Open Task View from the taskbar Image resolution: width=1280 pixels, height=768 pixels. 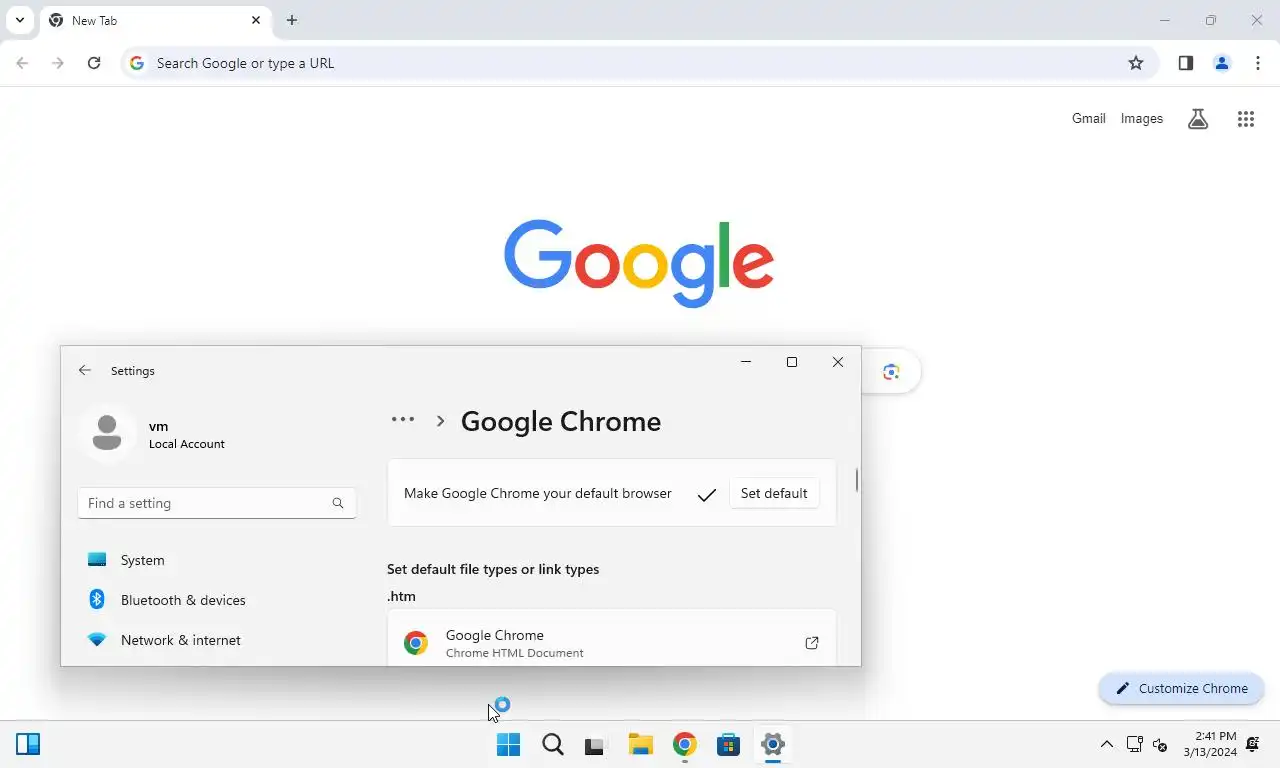pyautogui.click(x=596, y=744)
